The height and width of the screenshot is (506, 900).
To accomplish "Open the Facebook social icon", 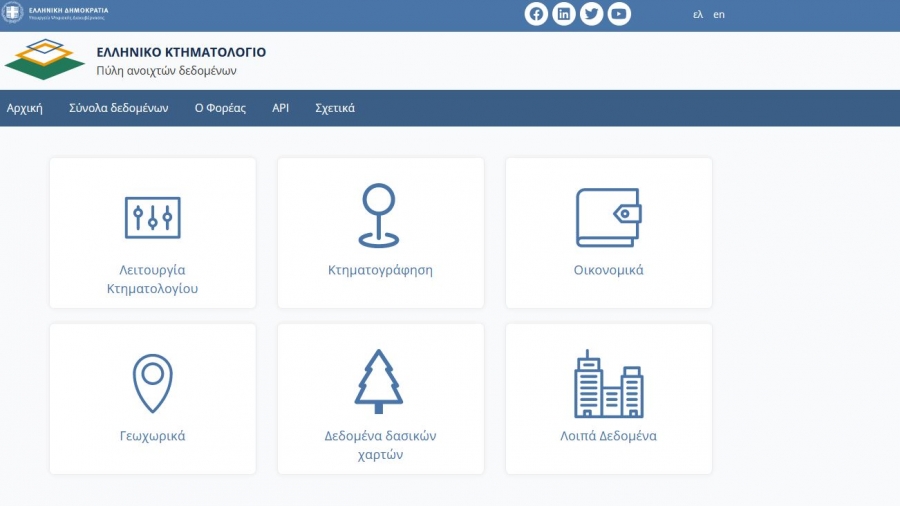I will [x=536, y=14].
